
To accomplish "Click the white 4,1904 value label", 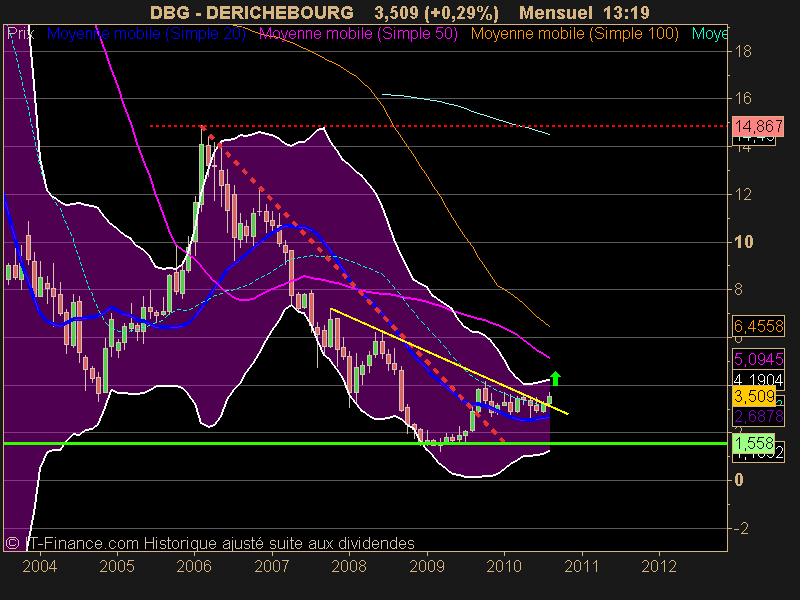I will click(758, 380).
